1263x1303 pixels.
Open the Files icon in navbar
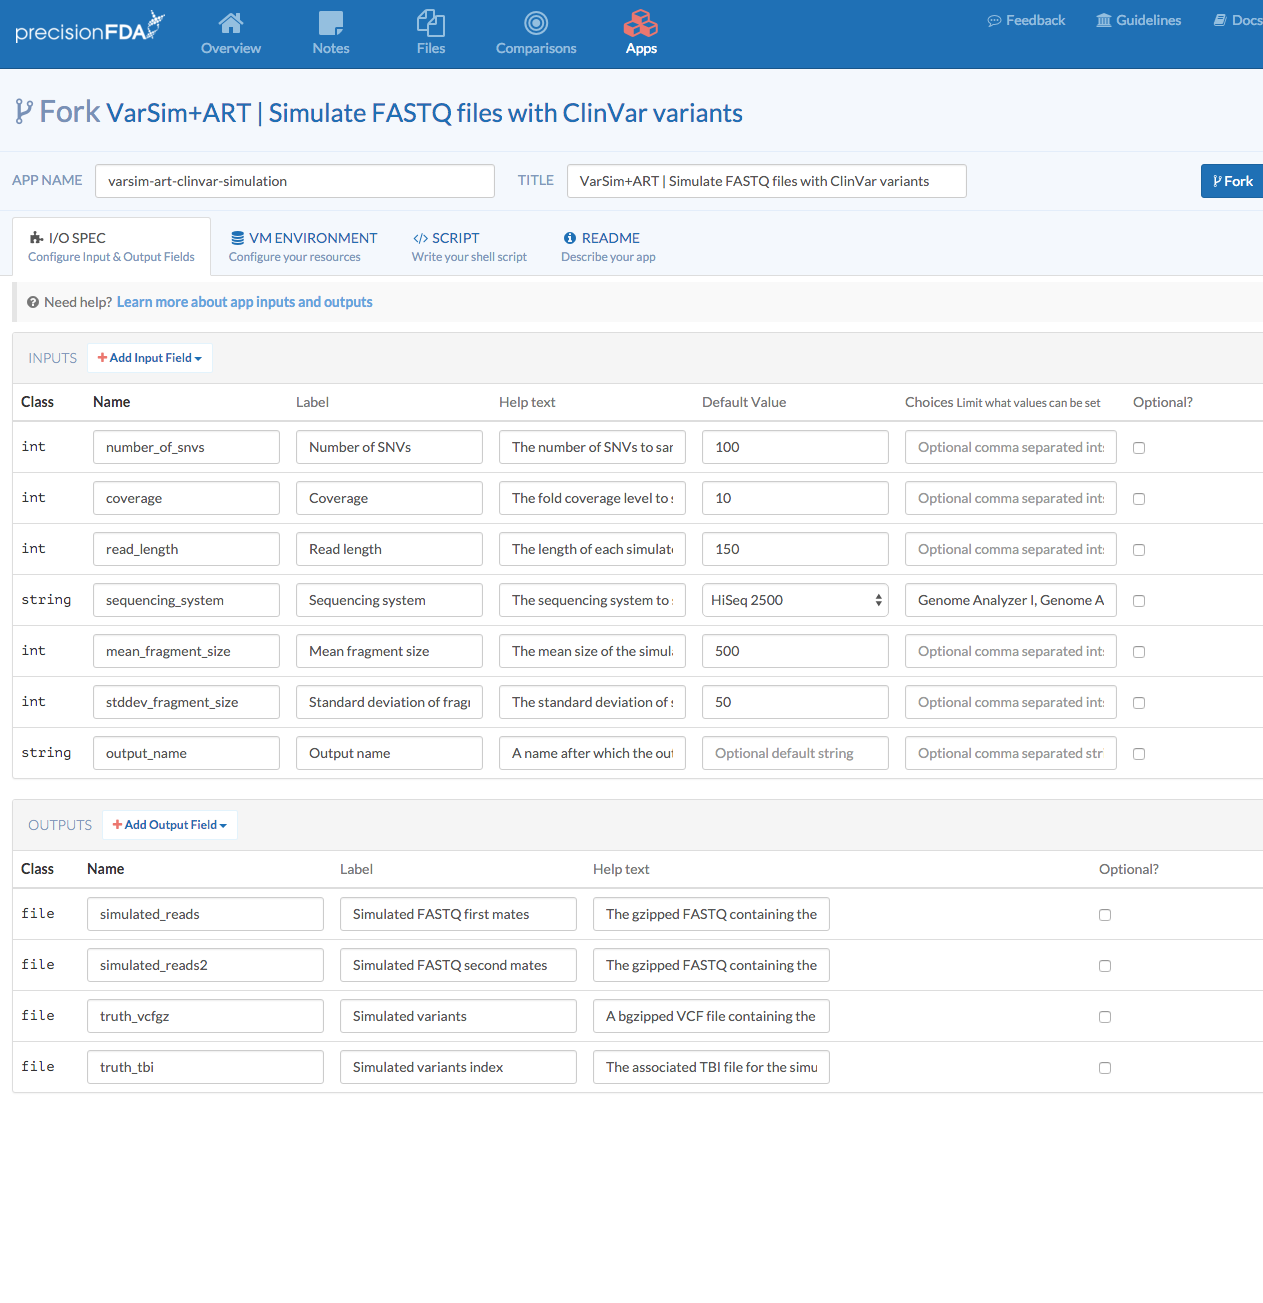431,23
